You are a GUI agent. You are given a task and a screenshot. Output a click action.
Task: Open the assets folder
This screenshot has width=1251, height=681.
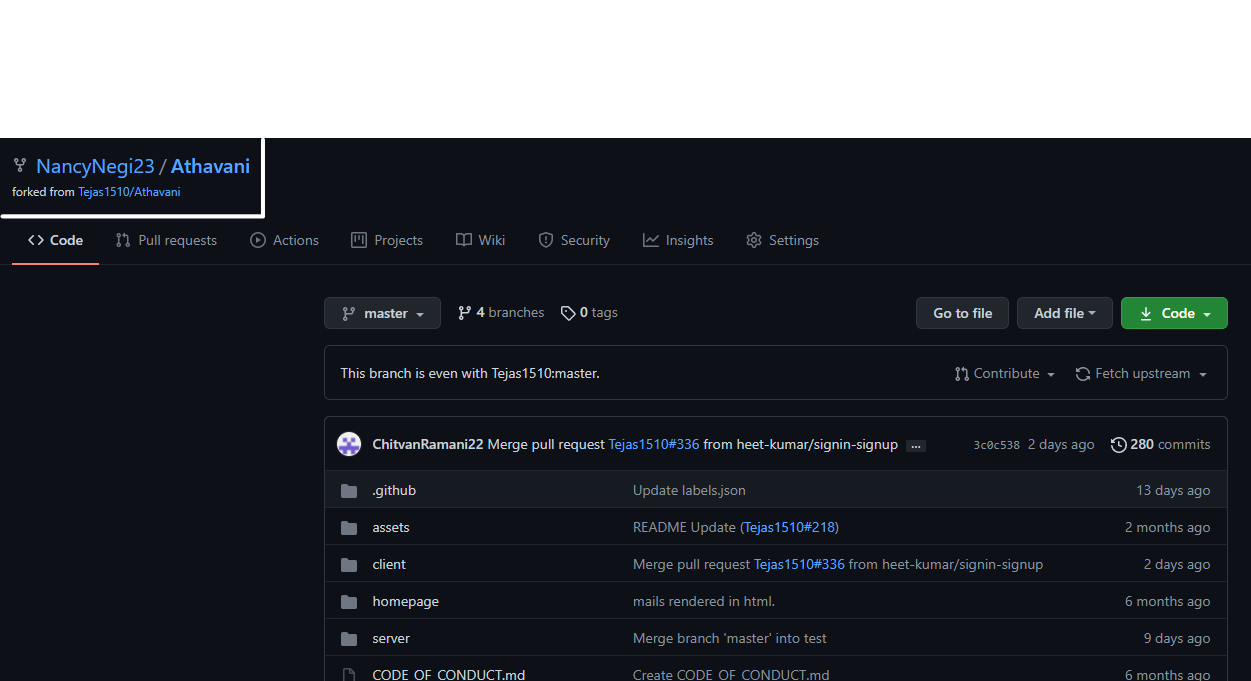pyautogui.click(x=391, y=527)
